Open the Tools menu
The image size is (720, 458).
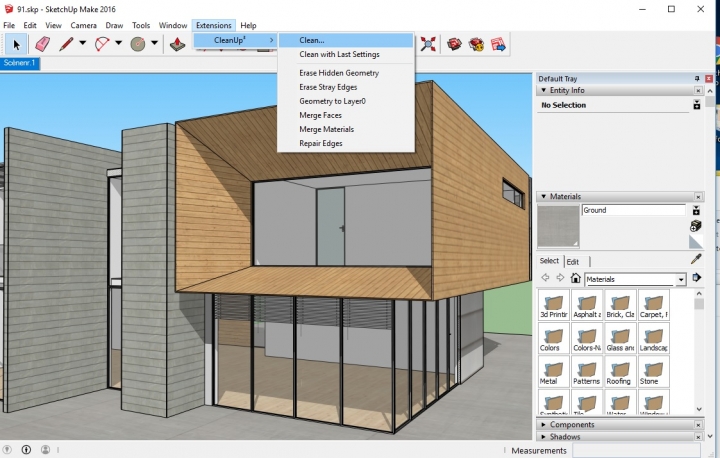(141, 25)
